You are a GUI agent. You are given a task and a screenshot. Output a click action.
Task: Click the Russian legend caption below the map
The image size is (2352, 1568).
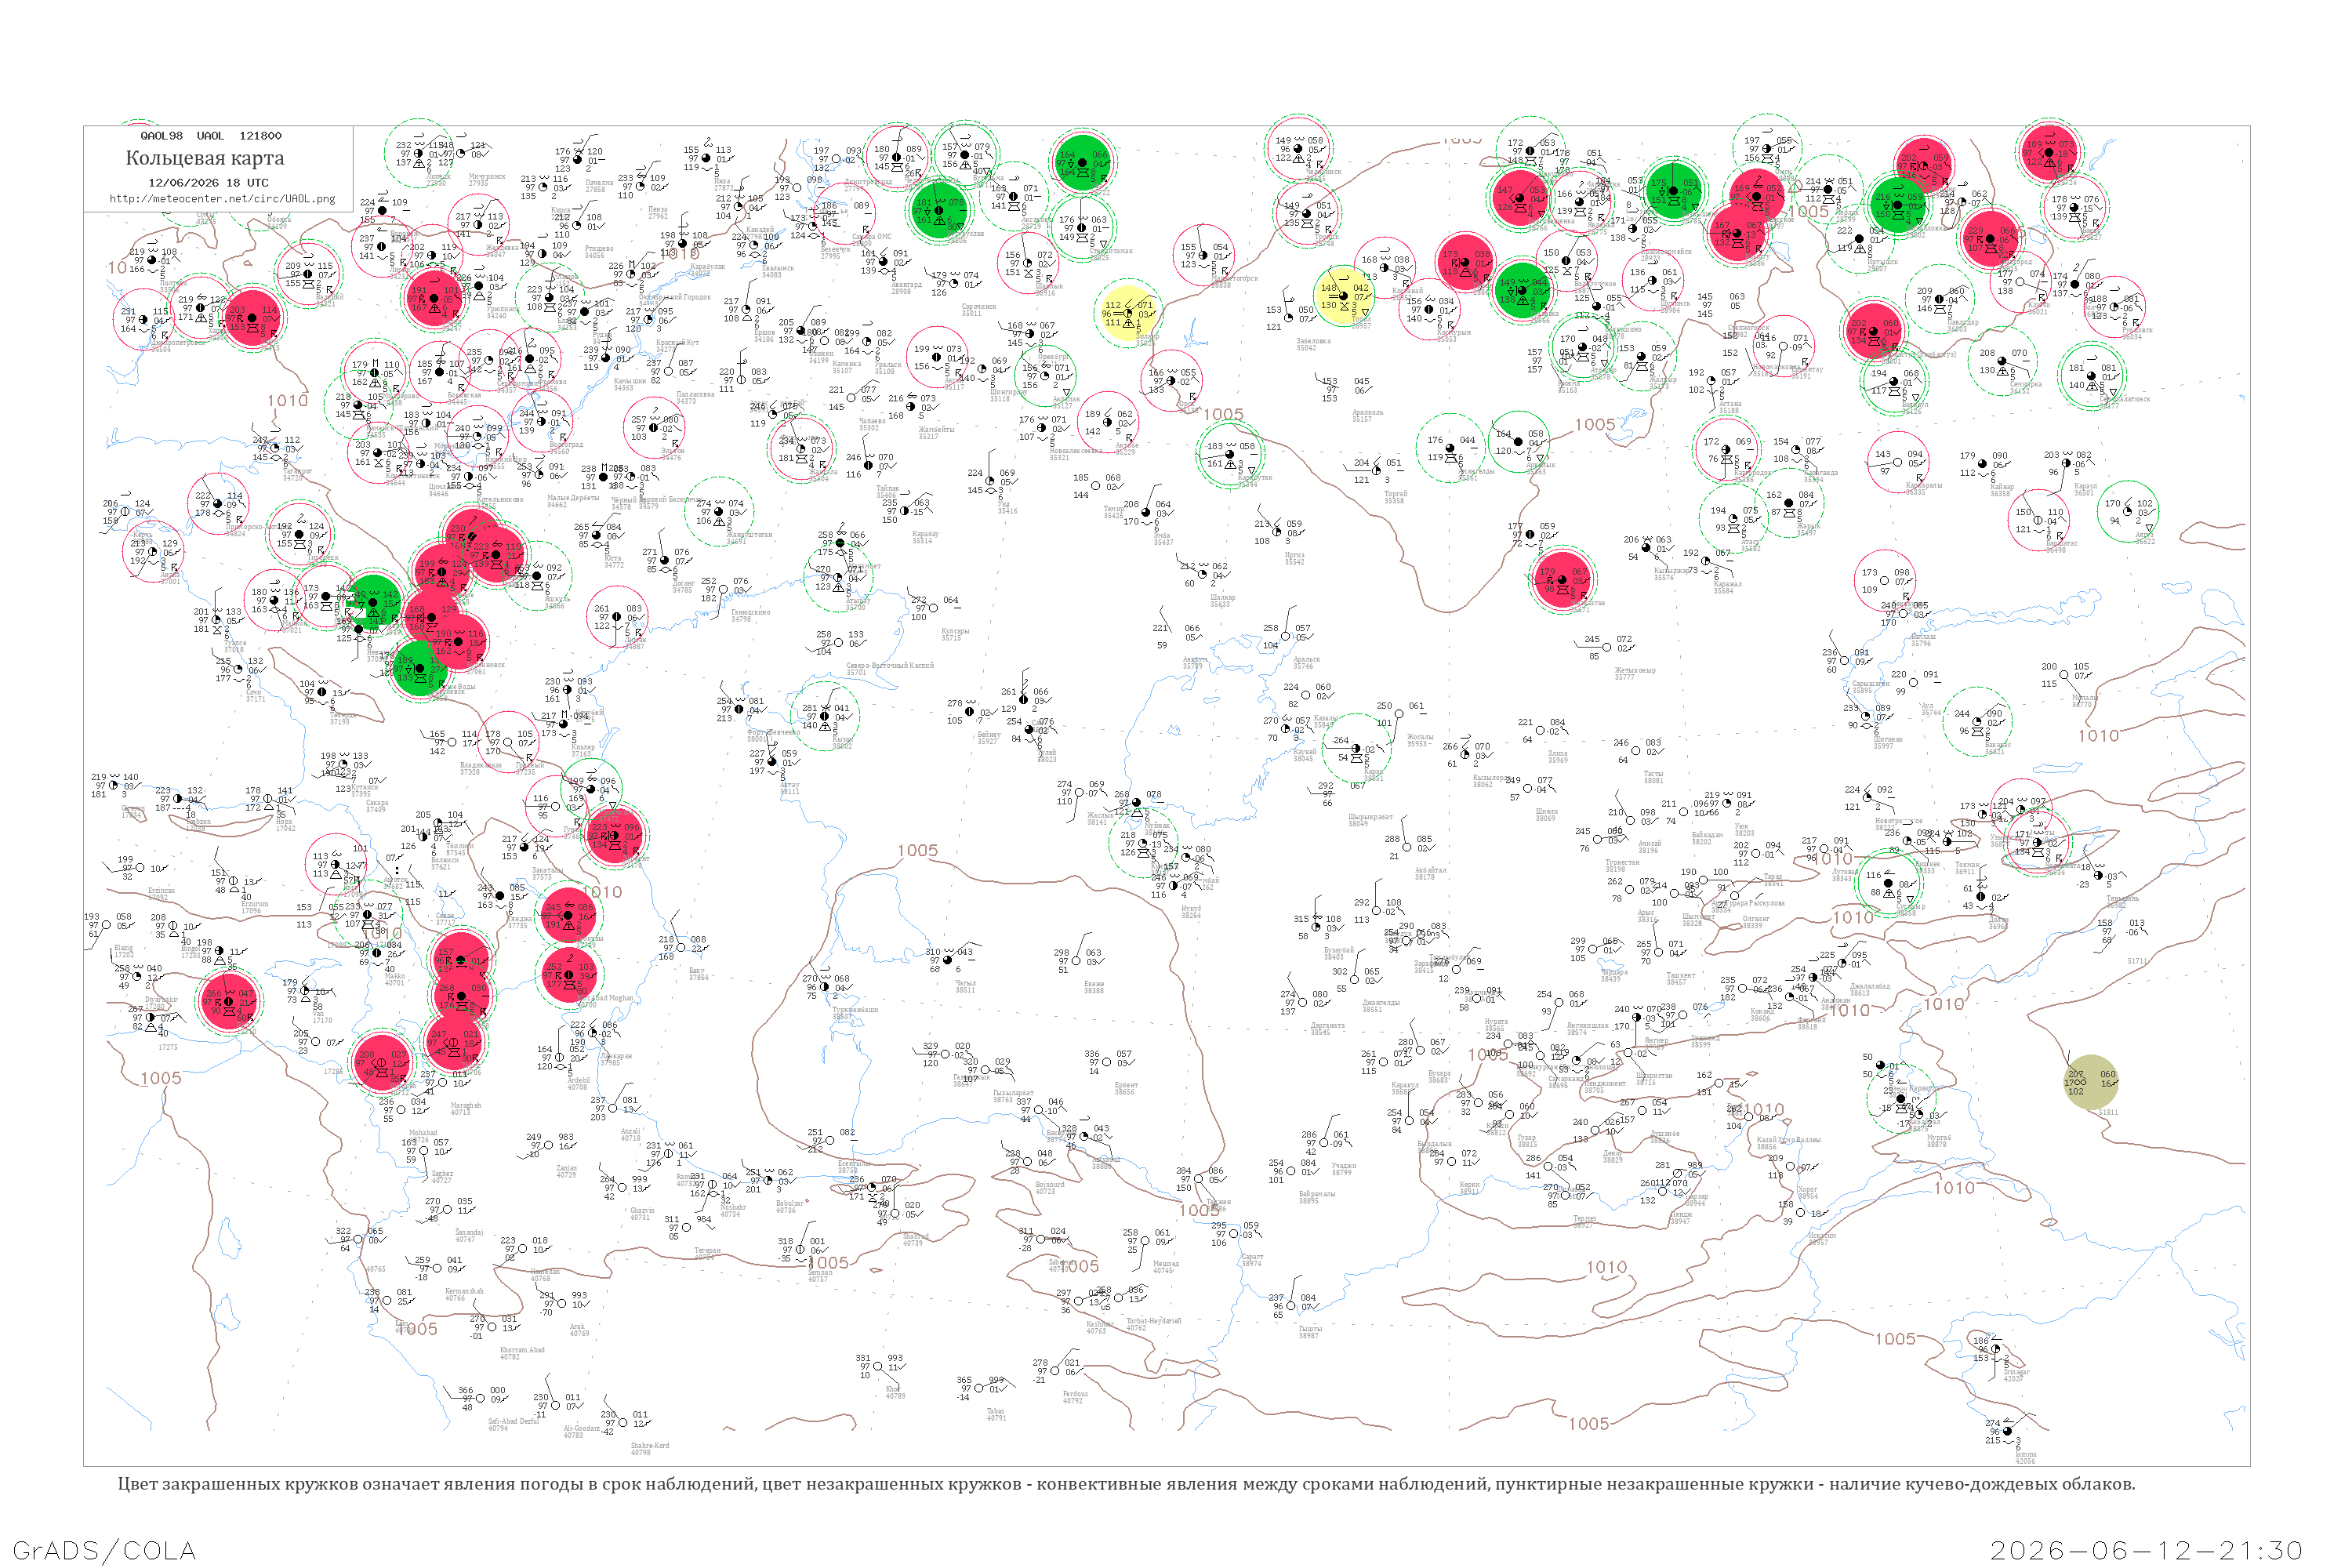1126,1484
